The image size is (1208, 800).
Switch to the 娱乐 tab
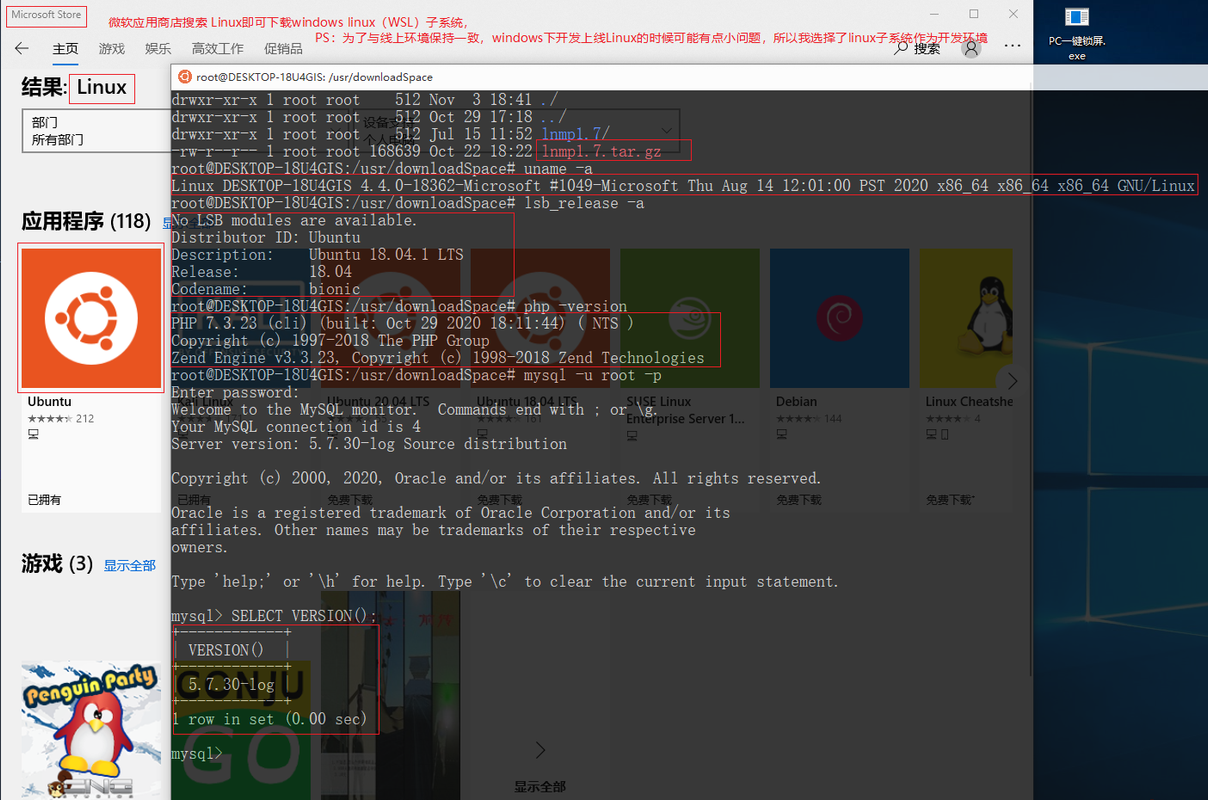click(158, 49)
